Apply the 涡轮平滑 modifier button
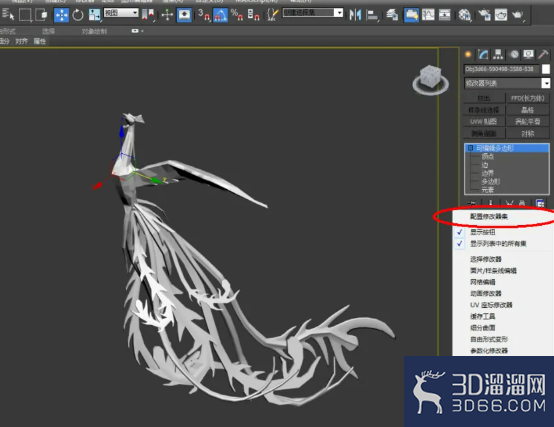The width and height of the screenshot is (554, 427). pos(528,121)
